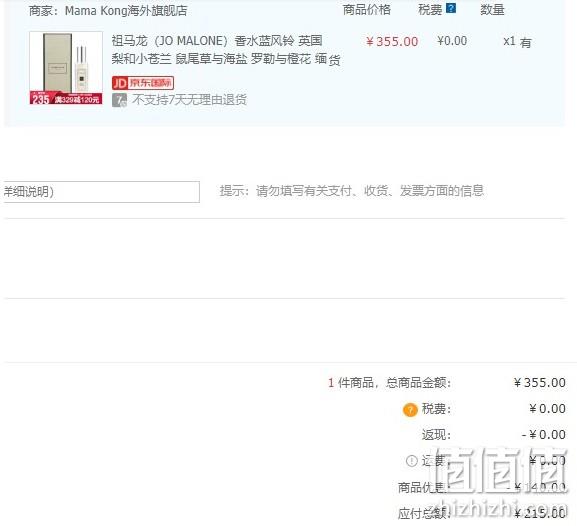
Task: Click the red ¥355.00 product price
Action: click(392, 41)
